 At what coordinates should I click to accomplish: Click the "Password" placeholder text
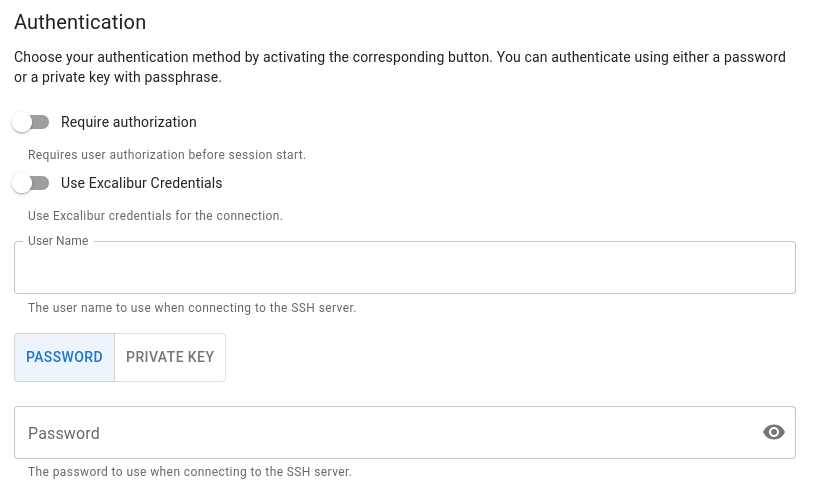(x=64, y=433)
